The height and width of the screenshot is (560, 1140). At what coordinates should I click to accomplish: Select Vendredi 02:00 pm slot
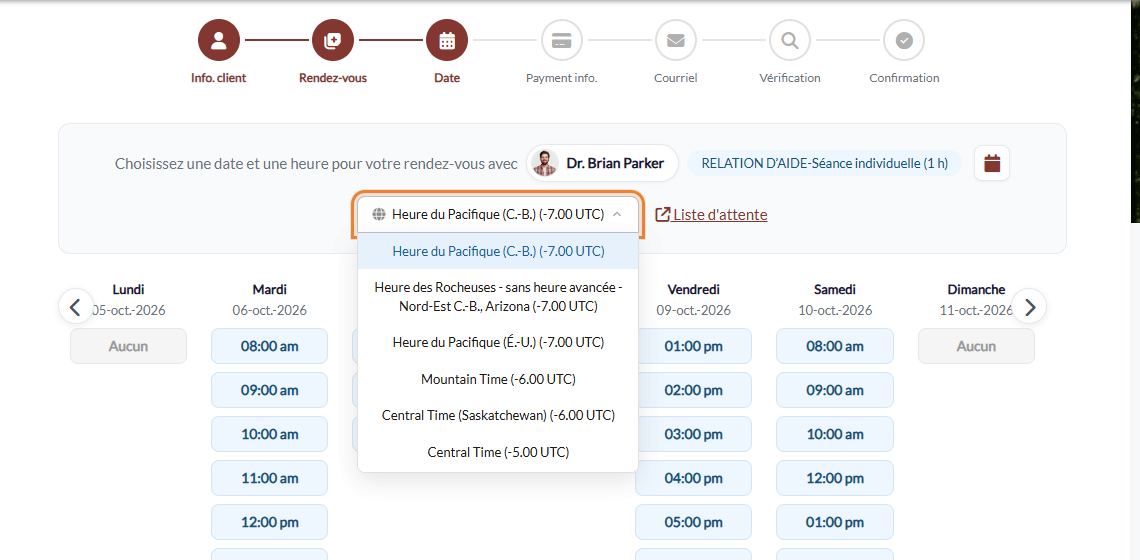(694, 391)
